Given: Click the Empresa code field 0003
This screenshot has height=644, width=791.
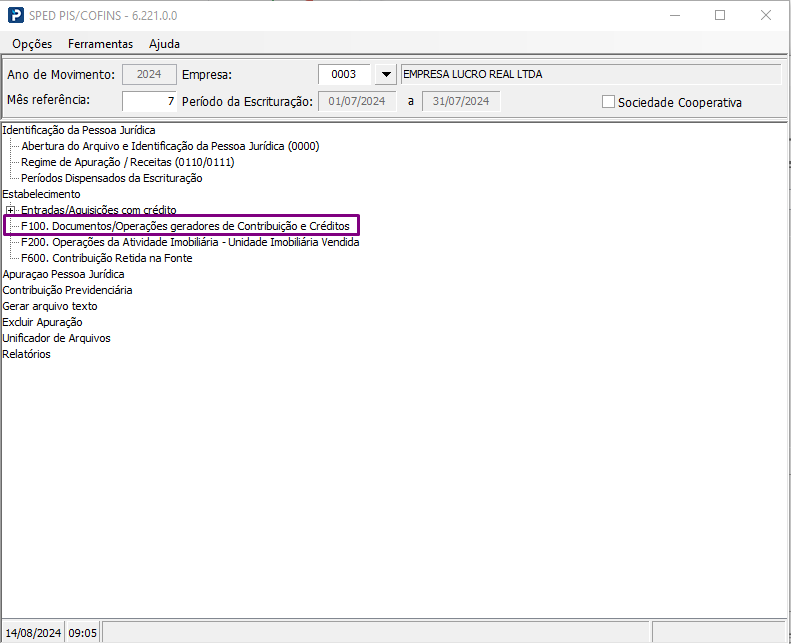Looking at the screenshot, I should coord(345,75).
